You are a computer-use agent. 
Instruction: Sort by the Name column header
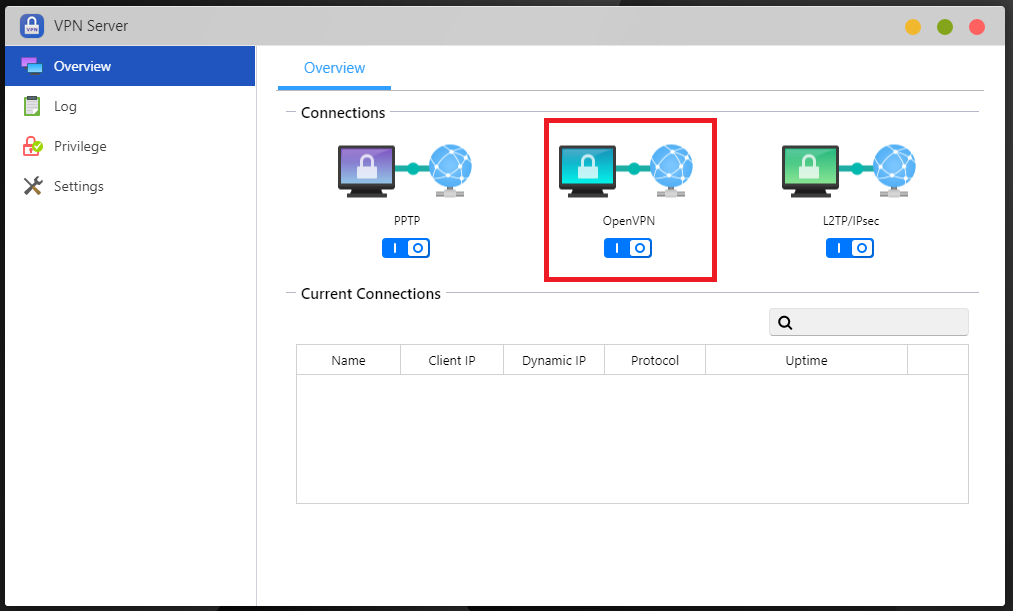coord(348,360)
